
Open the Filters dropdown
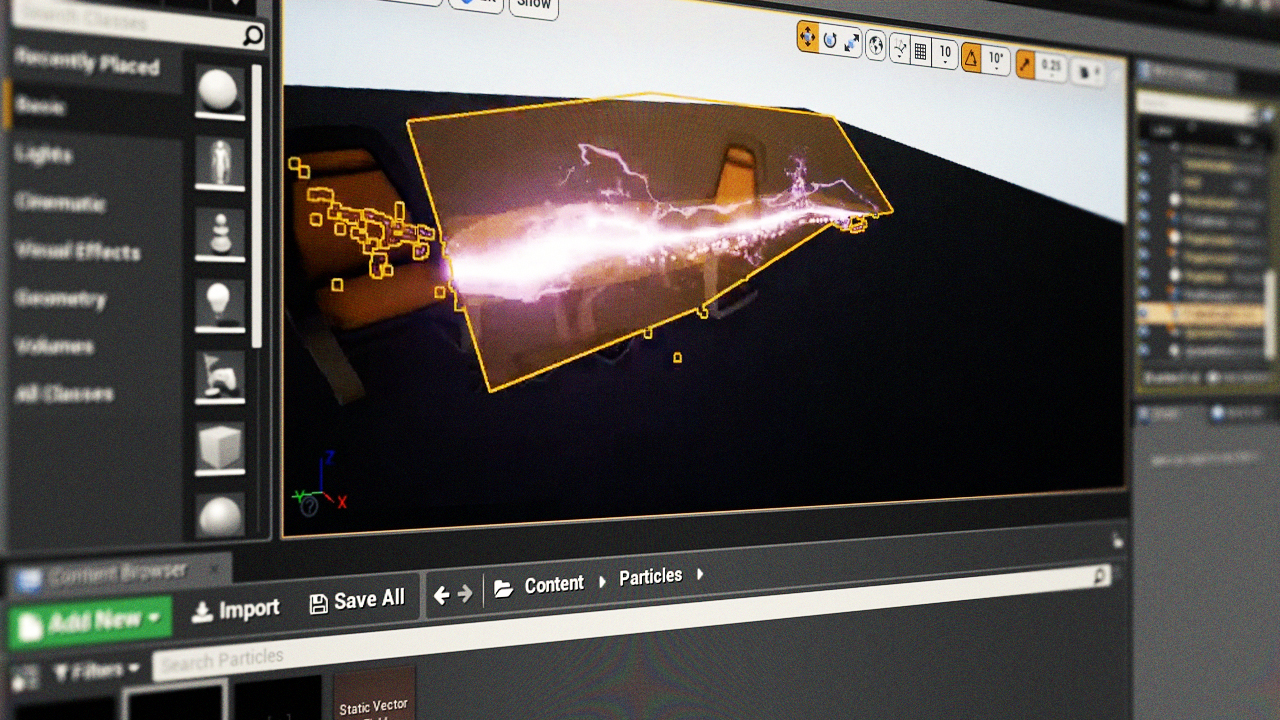click(95, 671)
